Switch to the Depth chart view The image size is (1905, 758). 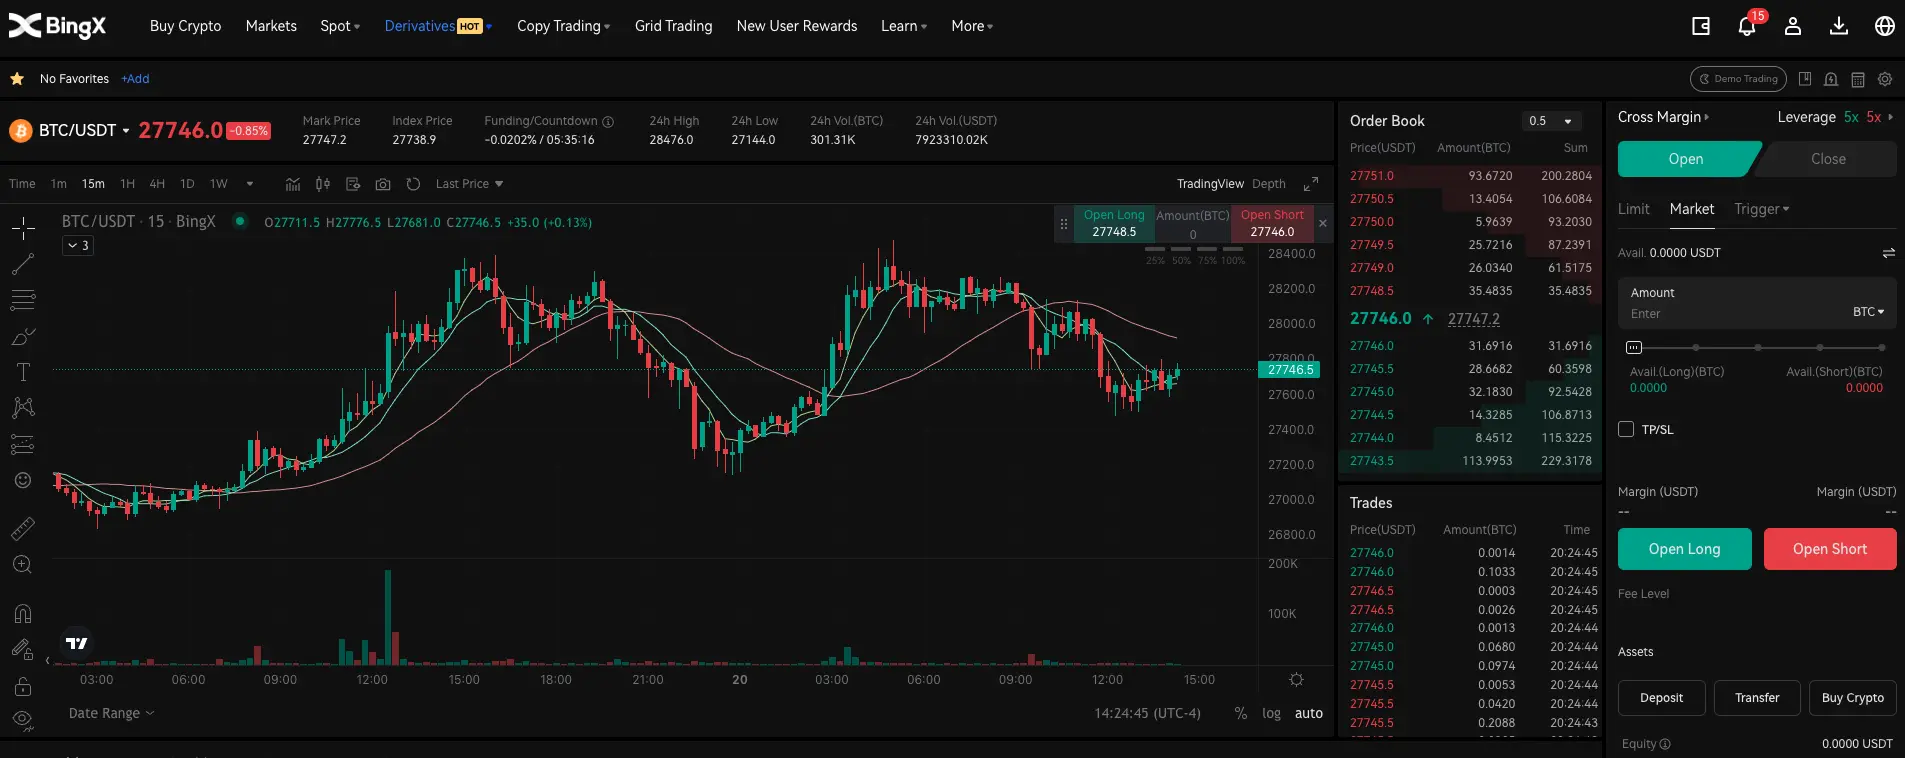coord(1268,184)
